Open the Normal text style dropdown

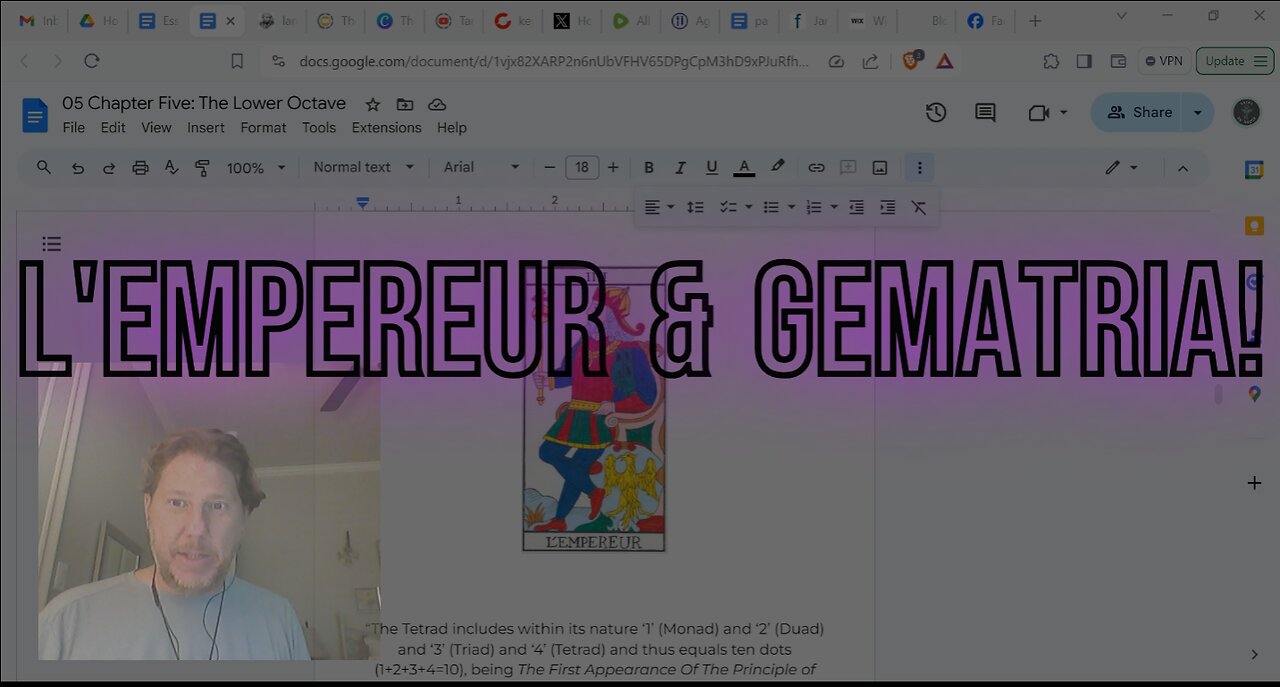click(363, 167)
